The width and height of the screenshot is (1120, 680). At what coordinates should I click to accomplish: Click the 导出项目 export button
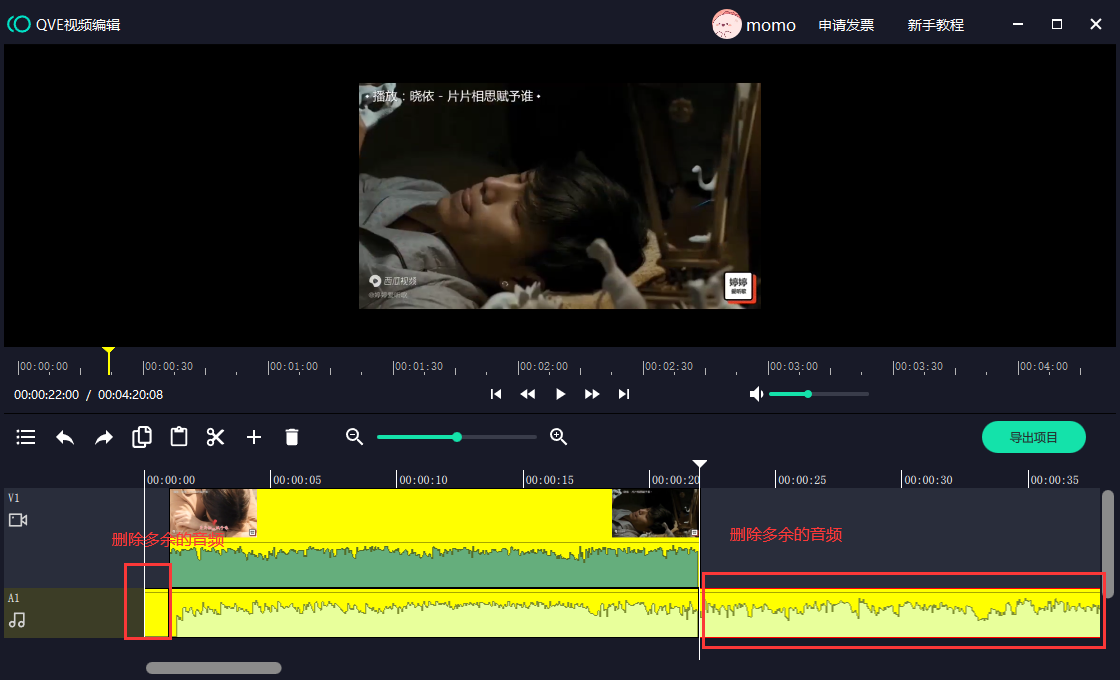coord(1033,437)
